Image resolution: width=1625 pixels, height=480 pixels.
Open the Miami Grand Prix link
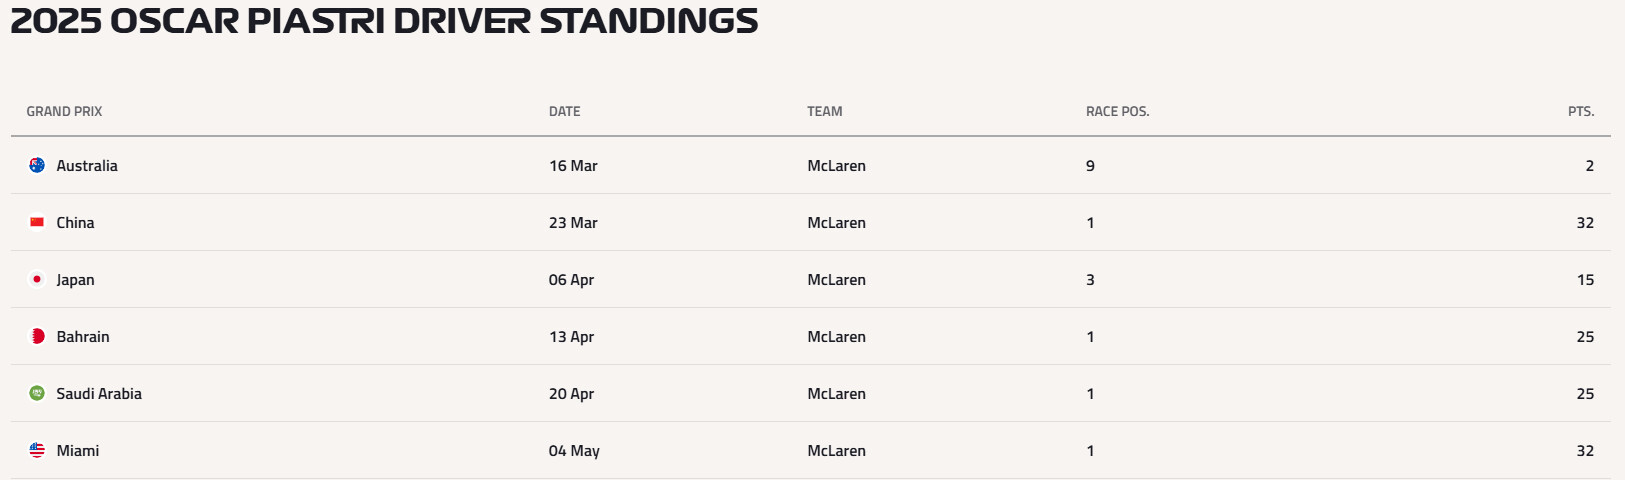click(78, 451)
